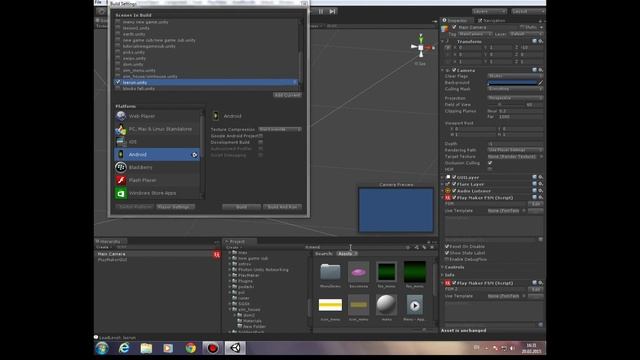Select the PC, Mac & Linux Standalone icon

pos(121,129)
